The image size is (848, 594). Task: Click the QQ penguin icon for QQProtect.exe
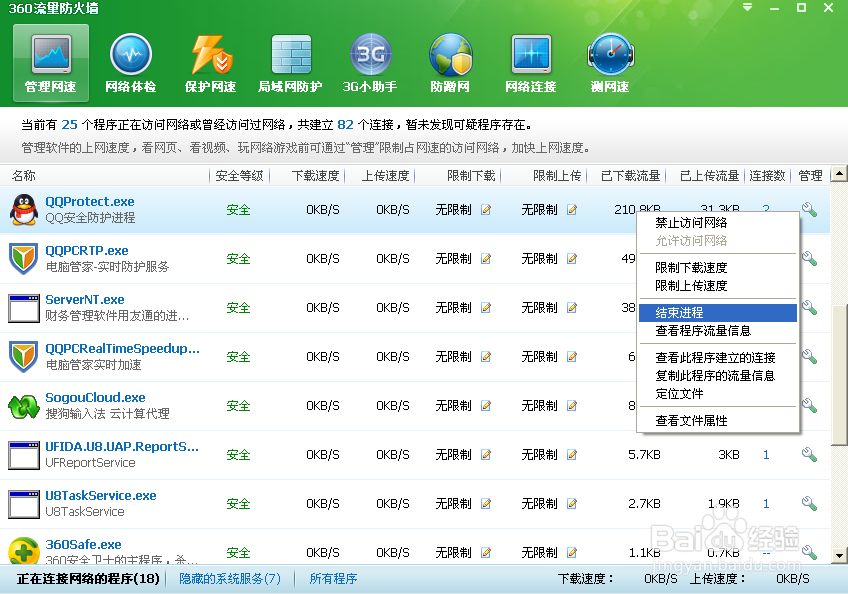[x=24, y=209]
